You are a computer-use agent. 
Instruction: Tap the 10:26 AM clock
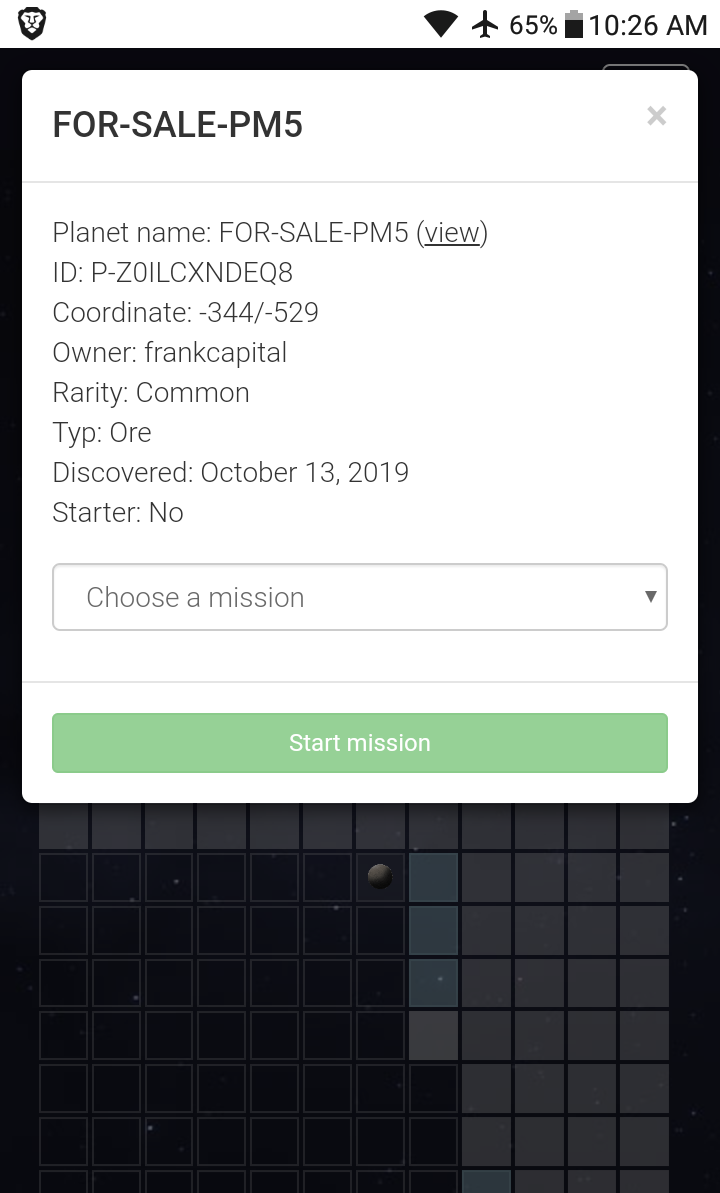click(648, 24)
